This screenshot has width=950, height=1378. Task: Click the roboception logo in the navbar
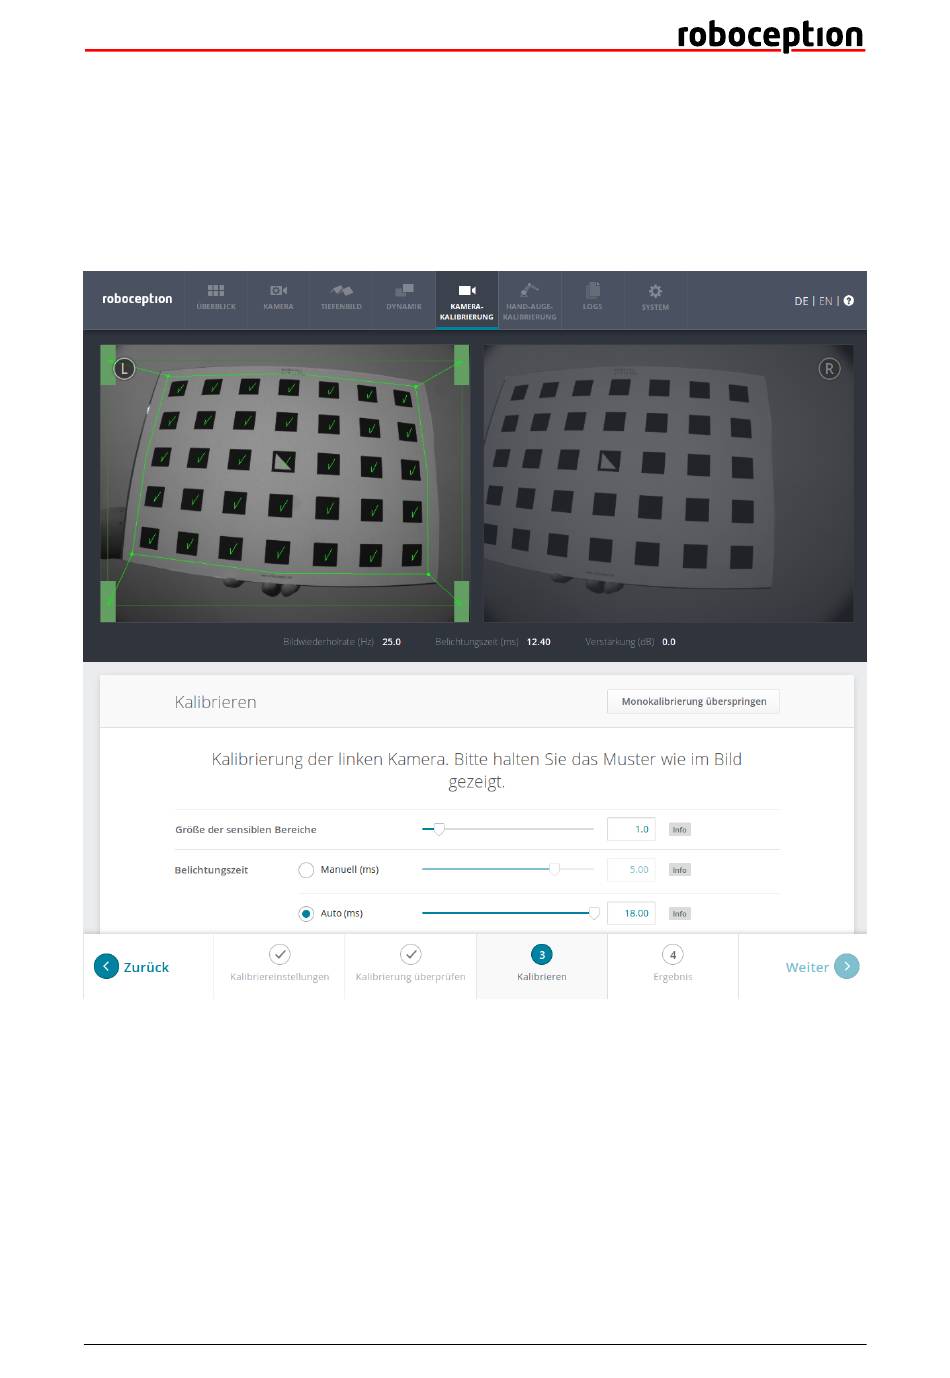point(137,299)
